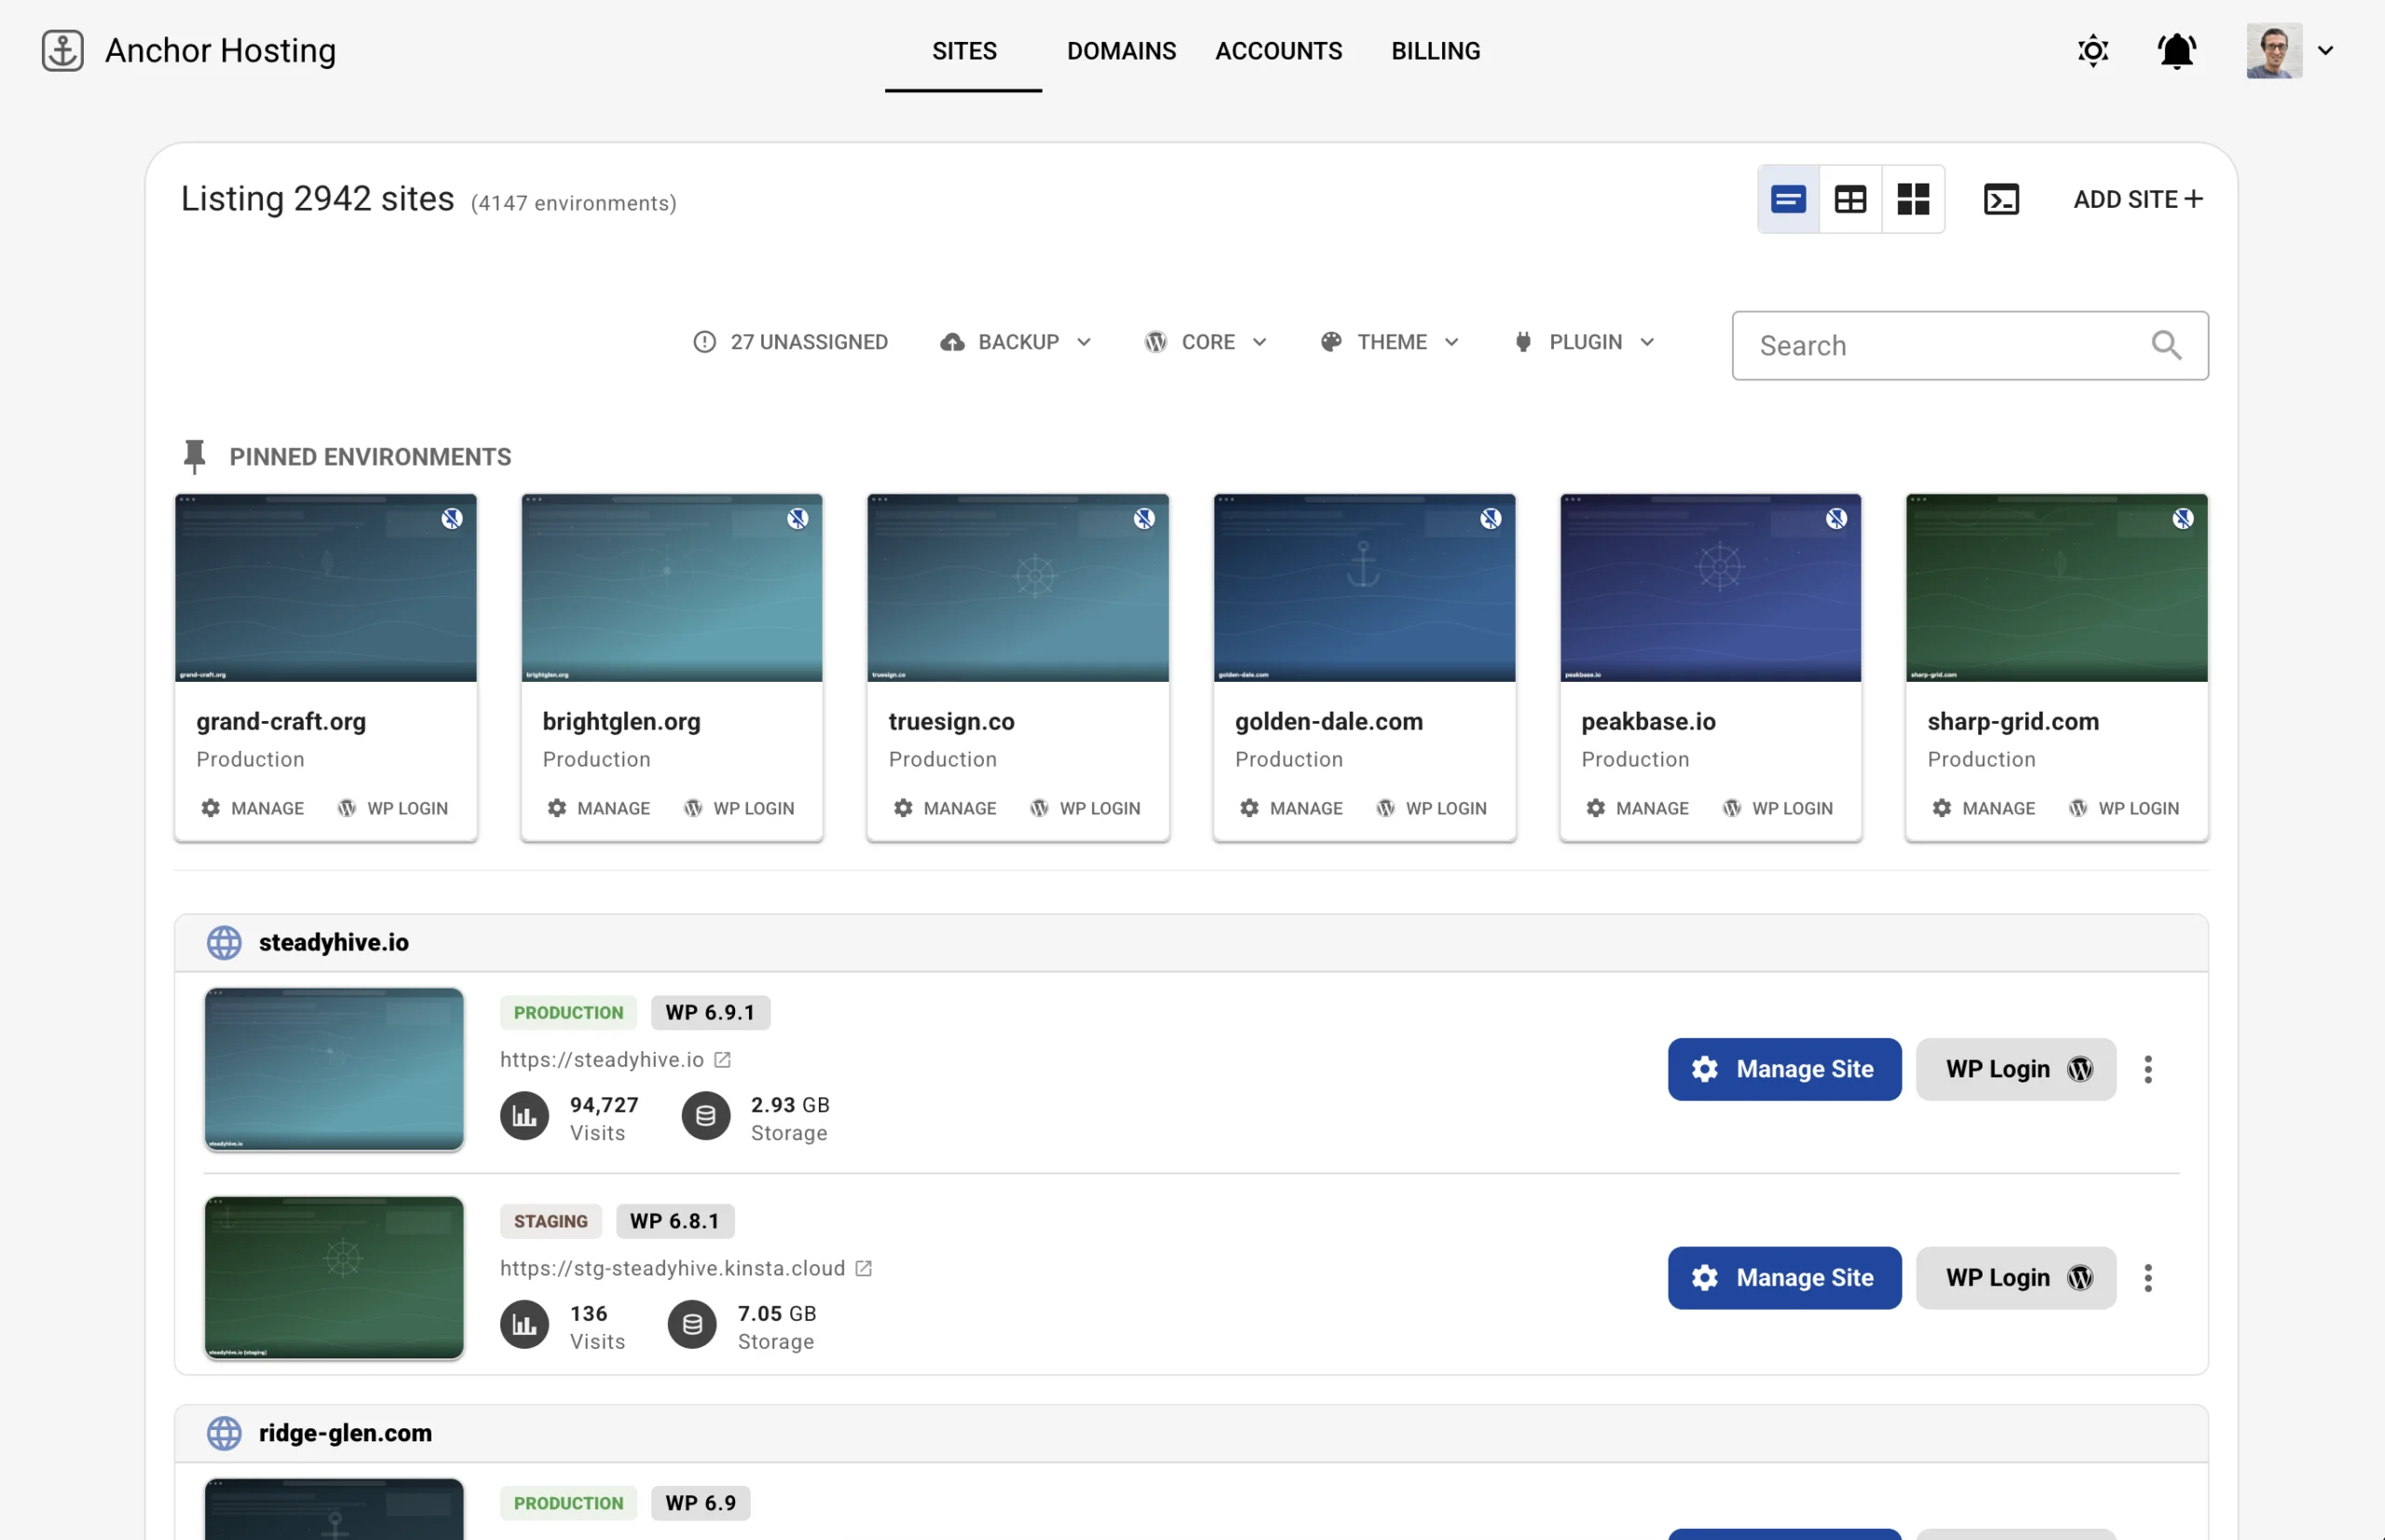Viewport: 2385px width, 1540px height.
Task: Switch to the table view layout
Action: 1850,199
